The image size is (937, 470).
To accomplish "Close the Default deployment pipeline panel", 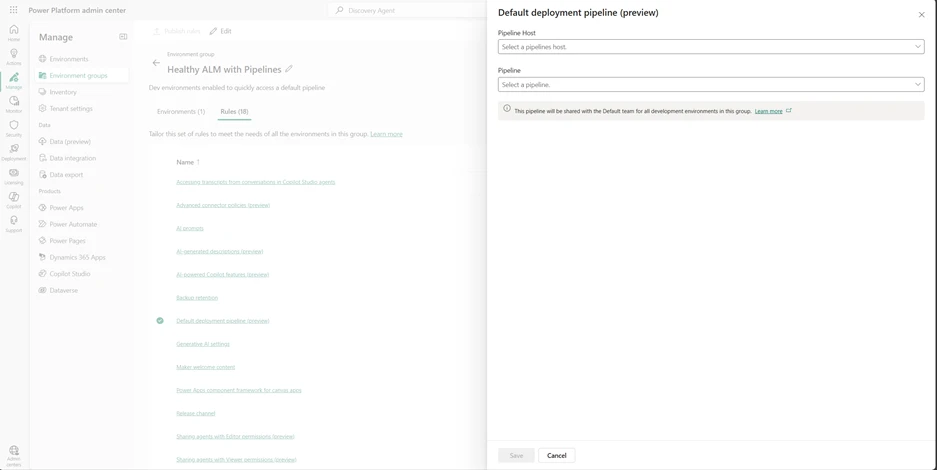I will tap(921, 14).
